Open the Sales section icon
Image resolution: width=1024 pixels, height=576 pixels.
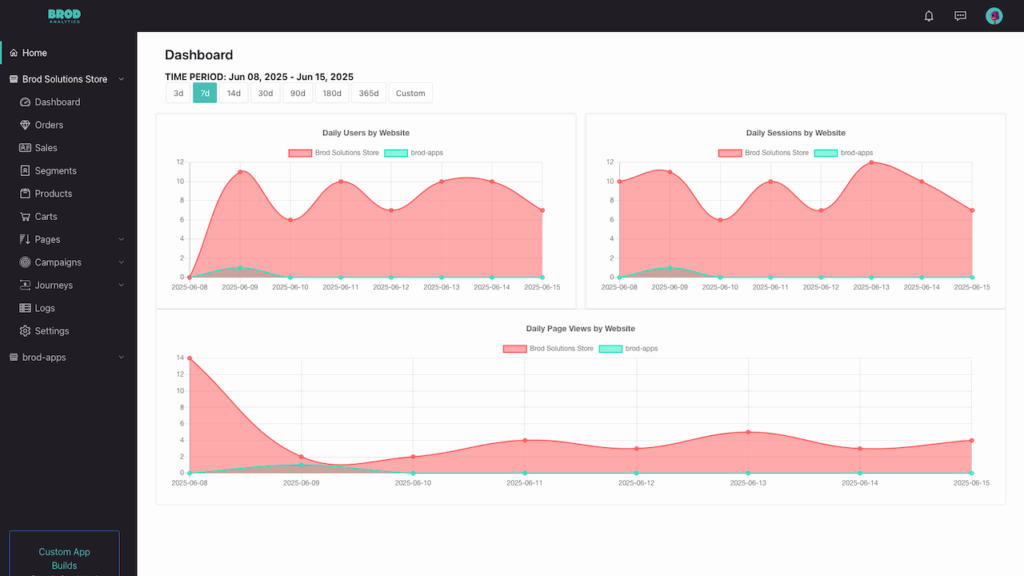pos(24,147)
